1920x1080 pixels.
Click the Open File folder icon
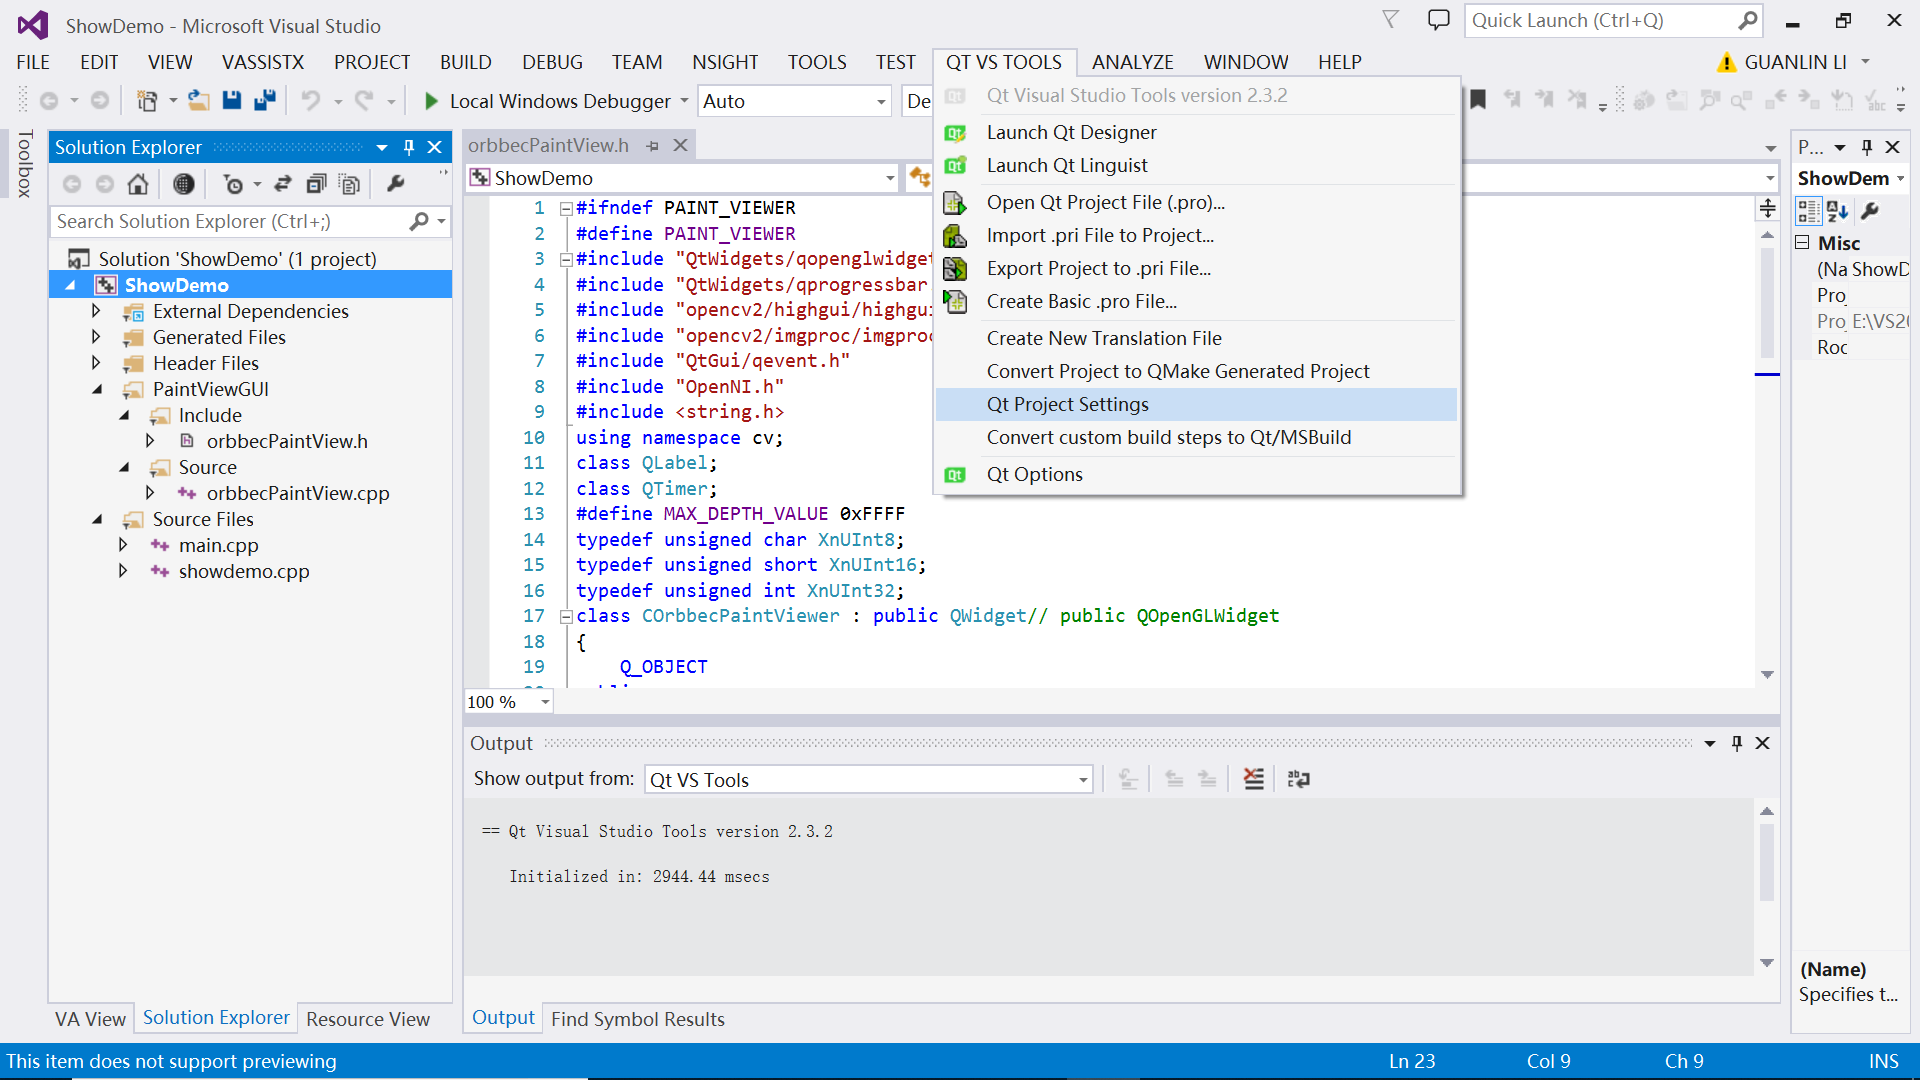click(x=199, y=100)
